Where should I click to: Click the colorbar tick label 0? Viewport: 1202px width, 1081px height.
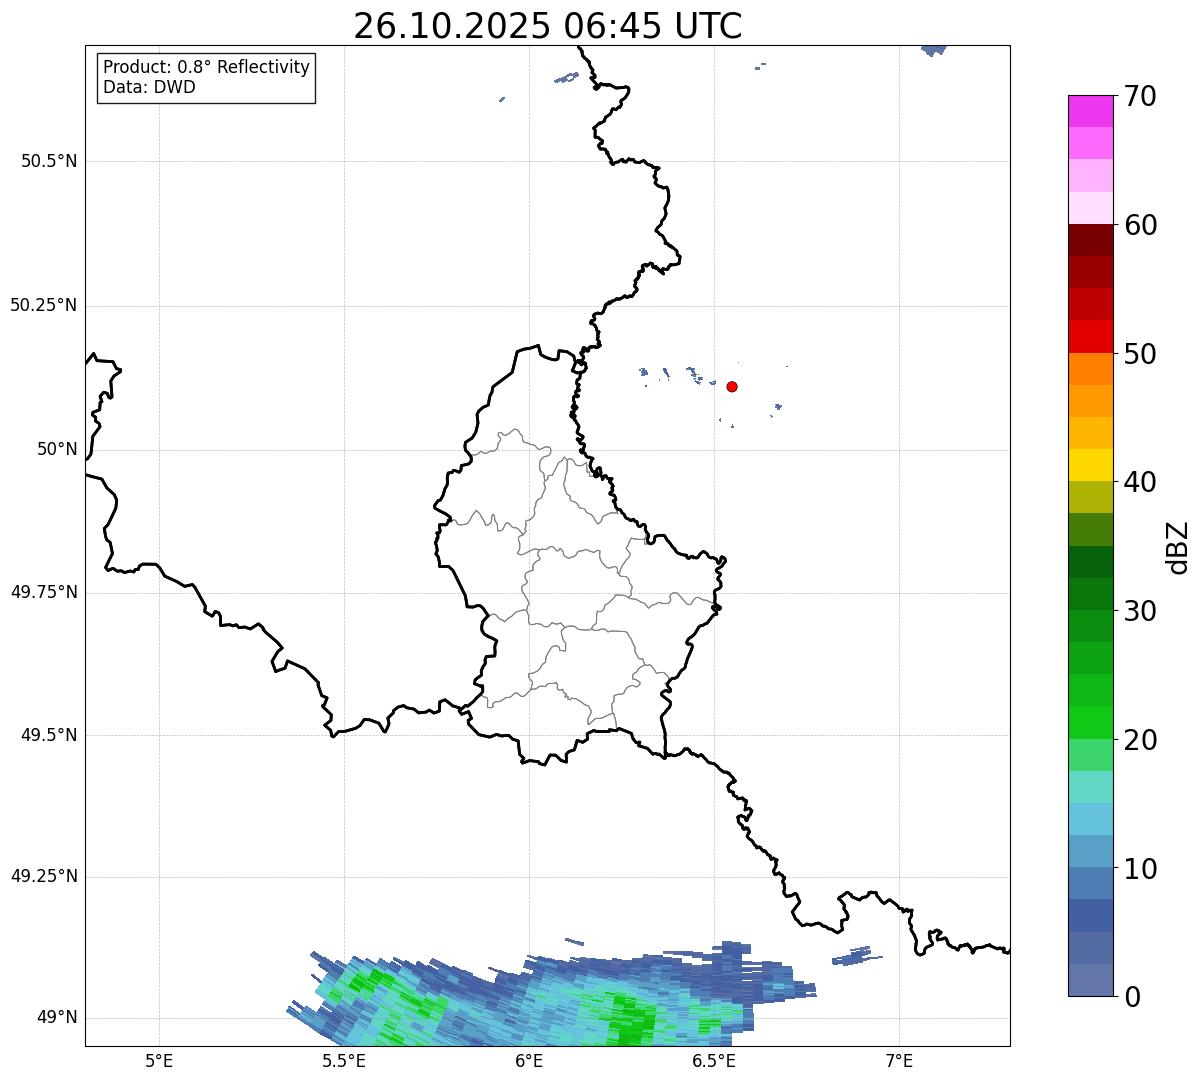1132,996
